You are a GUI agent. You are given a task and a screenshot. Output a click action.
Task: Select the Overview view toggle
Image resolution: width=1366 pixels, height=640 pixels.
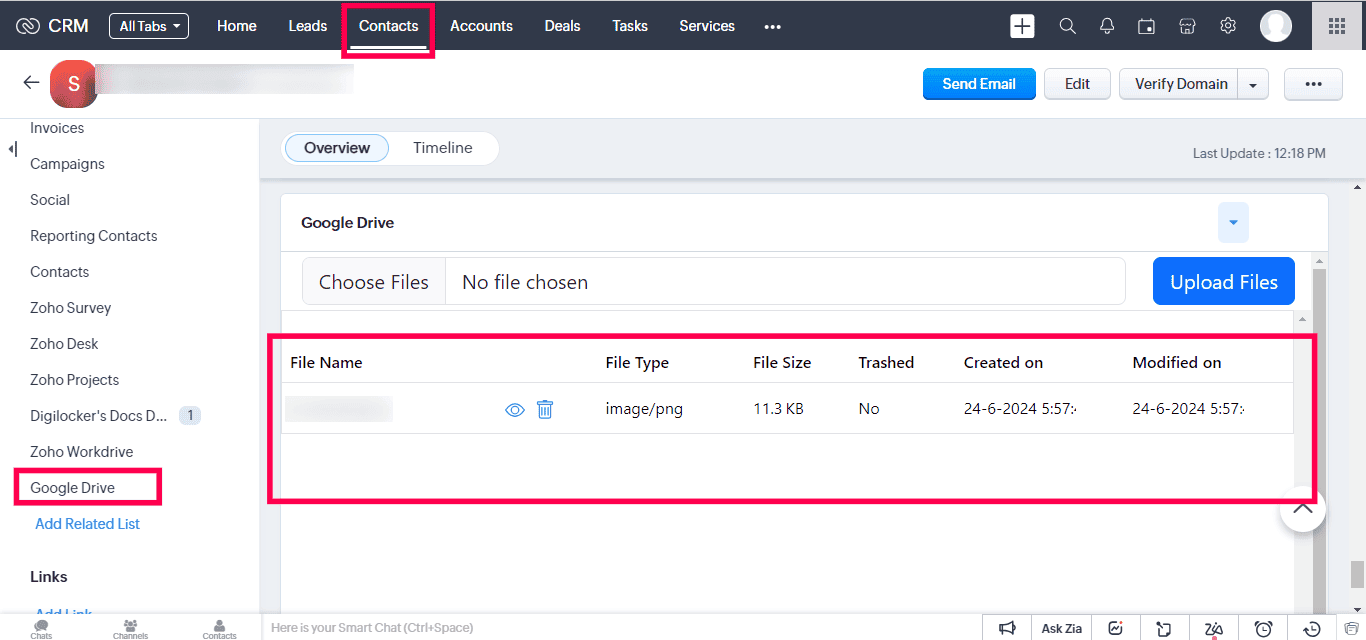(337, 148)
